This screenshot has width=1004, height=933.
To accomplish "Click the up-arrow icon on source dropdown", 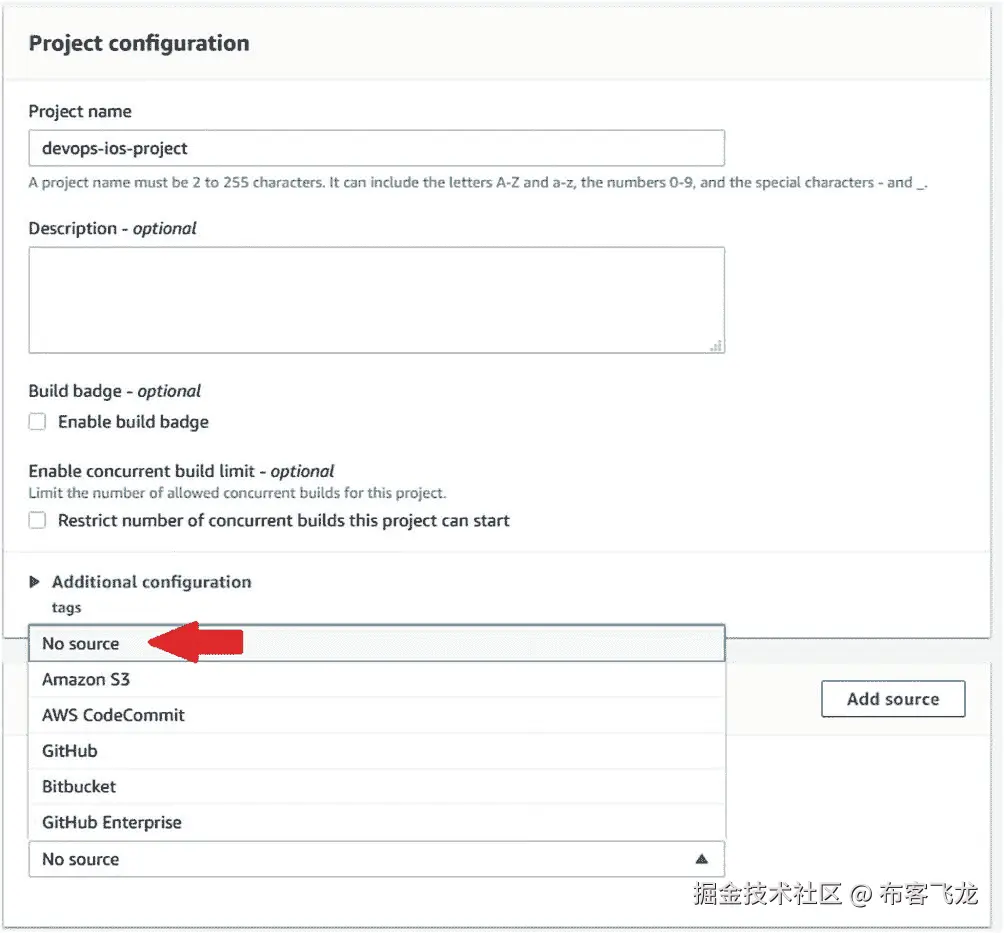I will pyautogui.click(x=702, y=859).
